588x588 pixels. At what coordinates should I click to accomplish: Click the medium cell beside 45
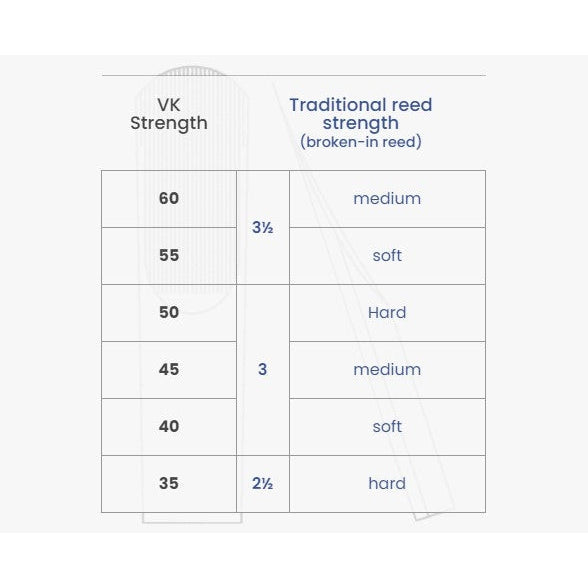387,370
